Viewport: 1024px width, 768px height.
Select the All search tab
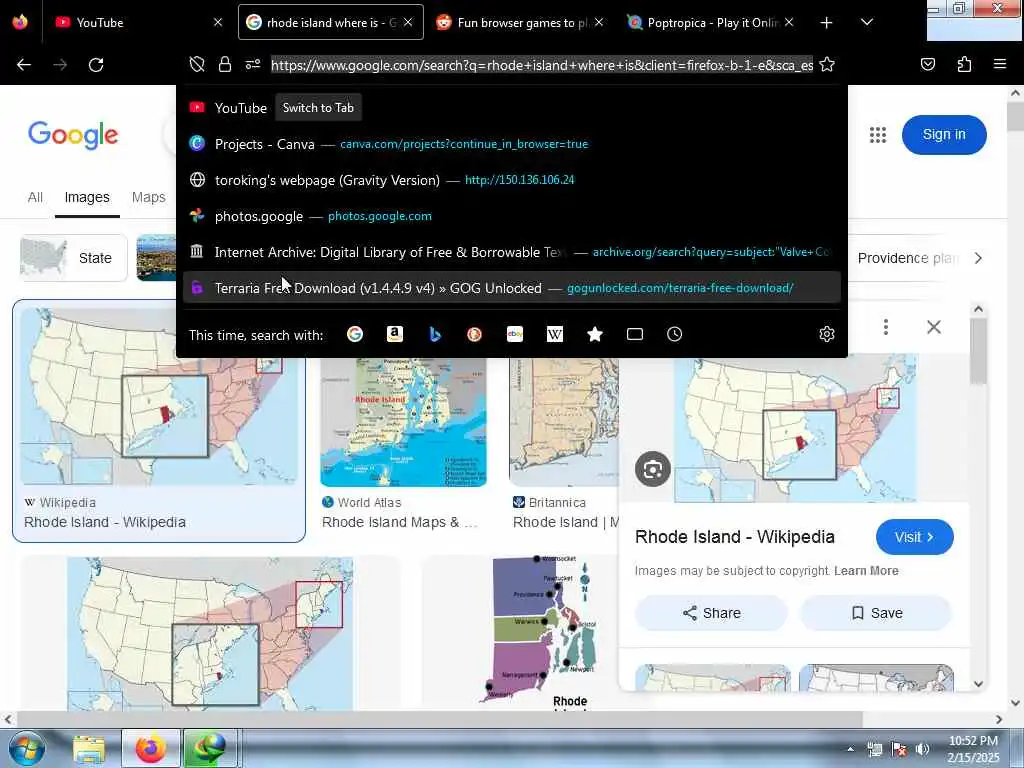point(35,197)
